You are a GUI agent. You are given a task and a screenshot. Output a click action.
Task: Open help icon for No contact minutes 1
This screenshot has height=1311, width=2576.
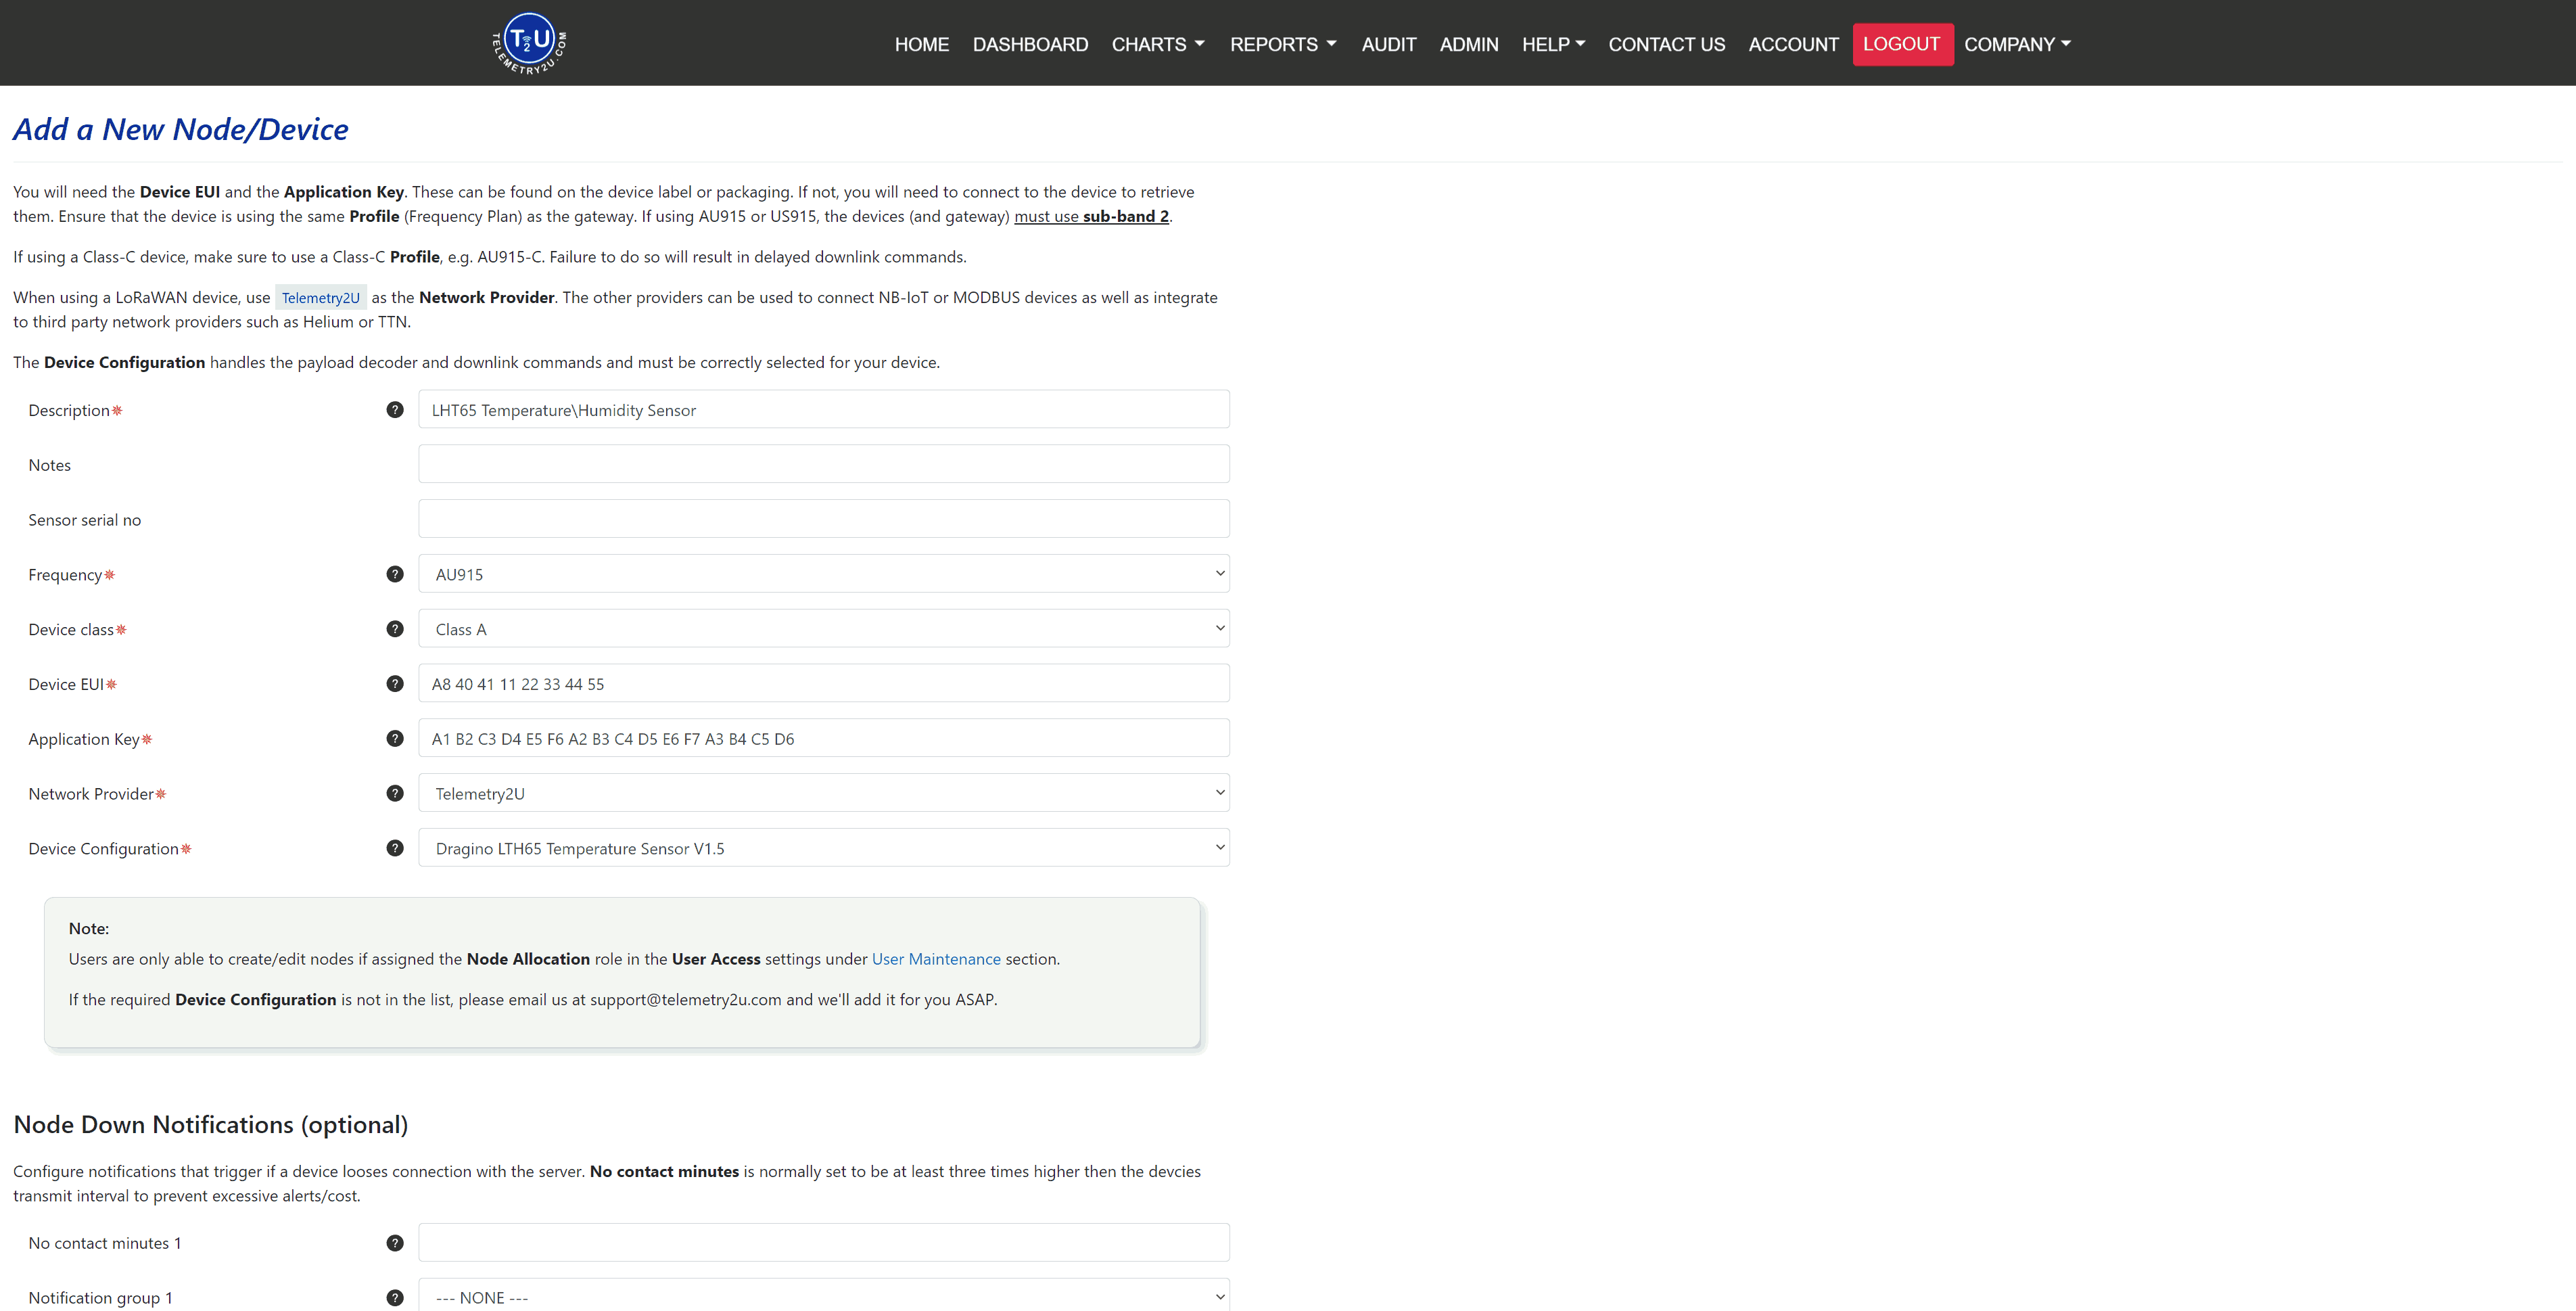click(395, 1243)
